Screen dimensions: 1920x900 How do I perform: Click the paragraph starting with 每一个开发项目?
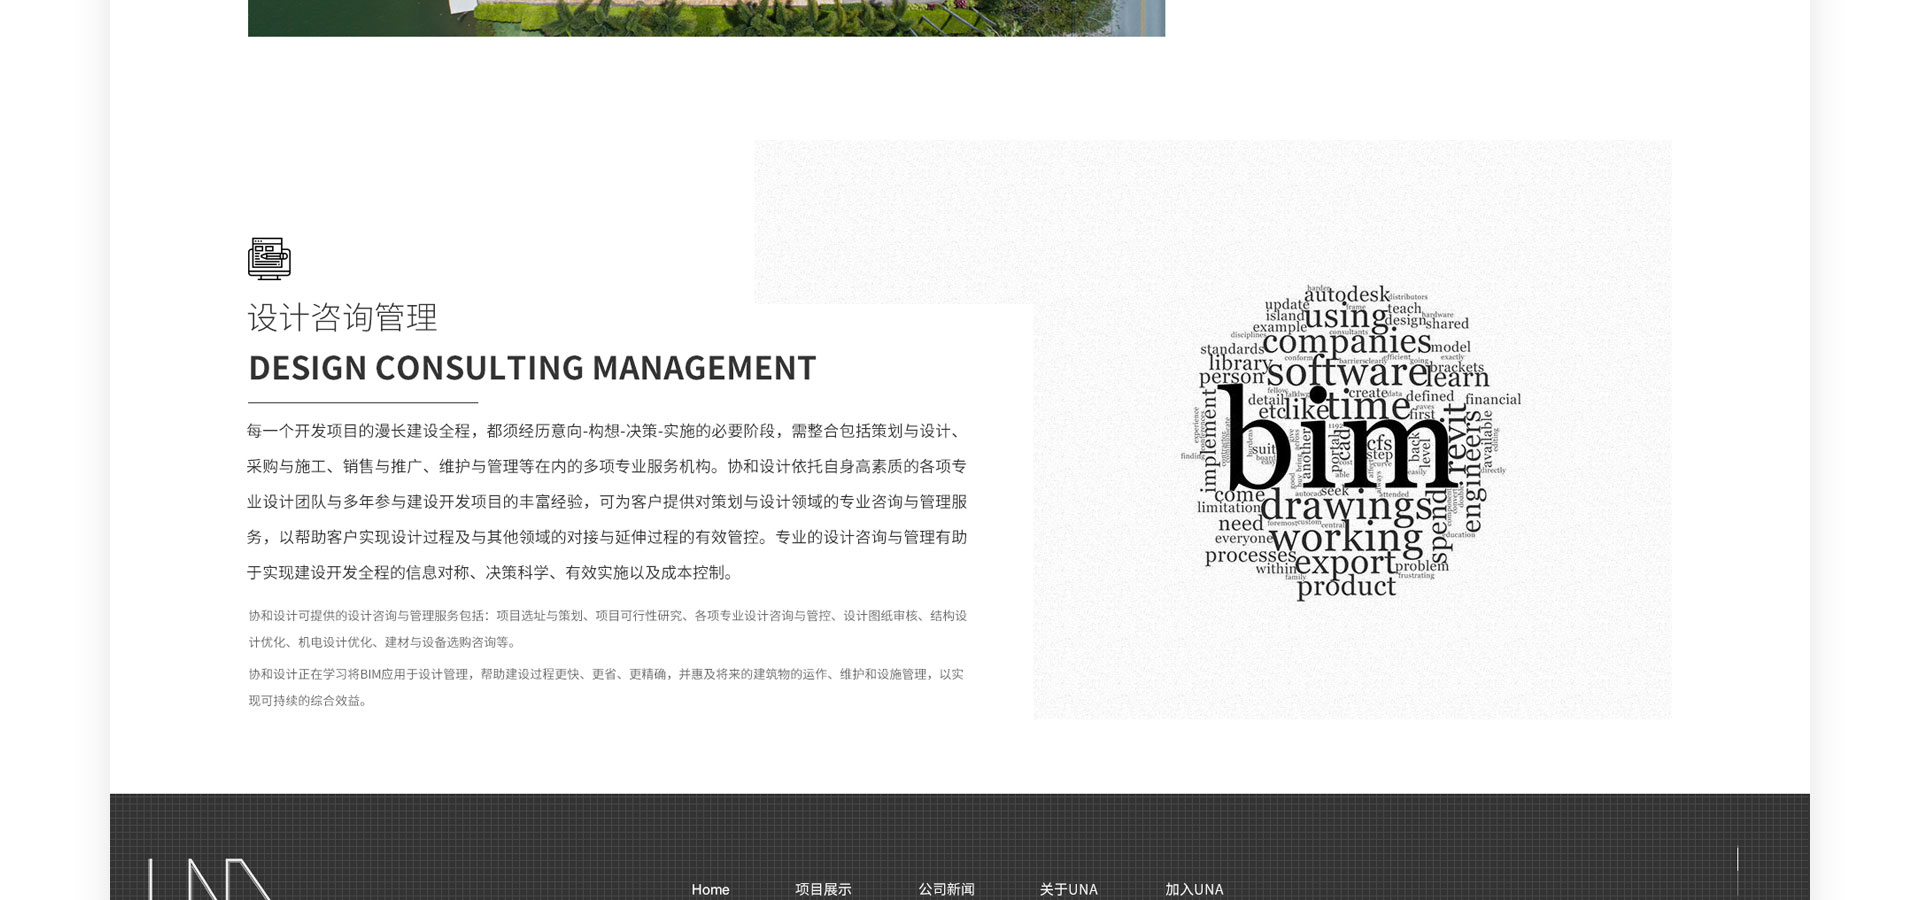pos(606,502)
